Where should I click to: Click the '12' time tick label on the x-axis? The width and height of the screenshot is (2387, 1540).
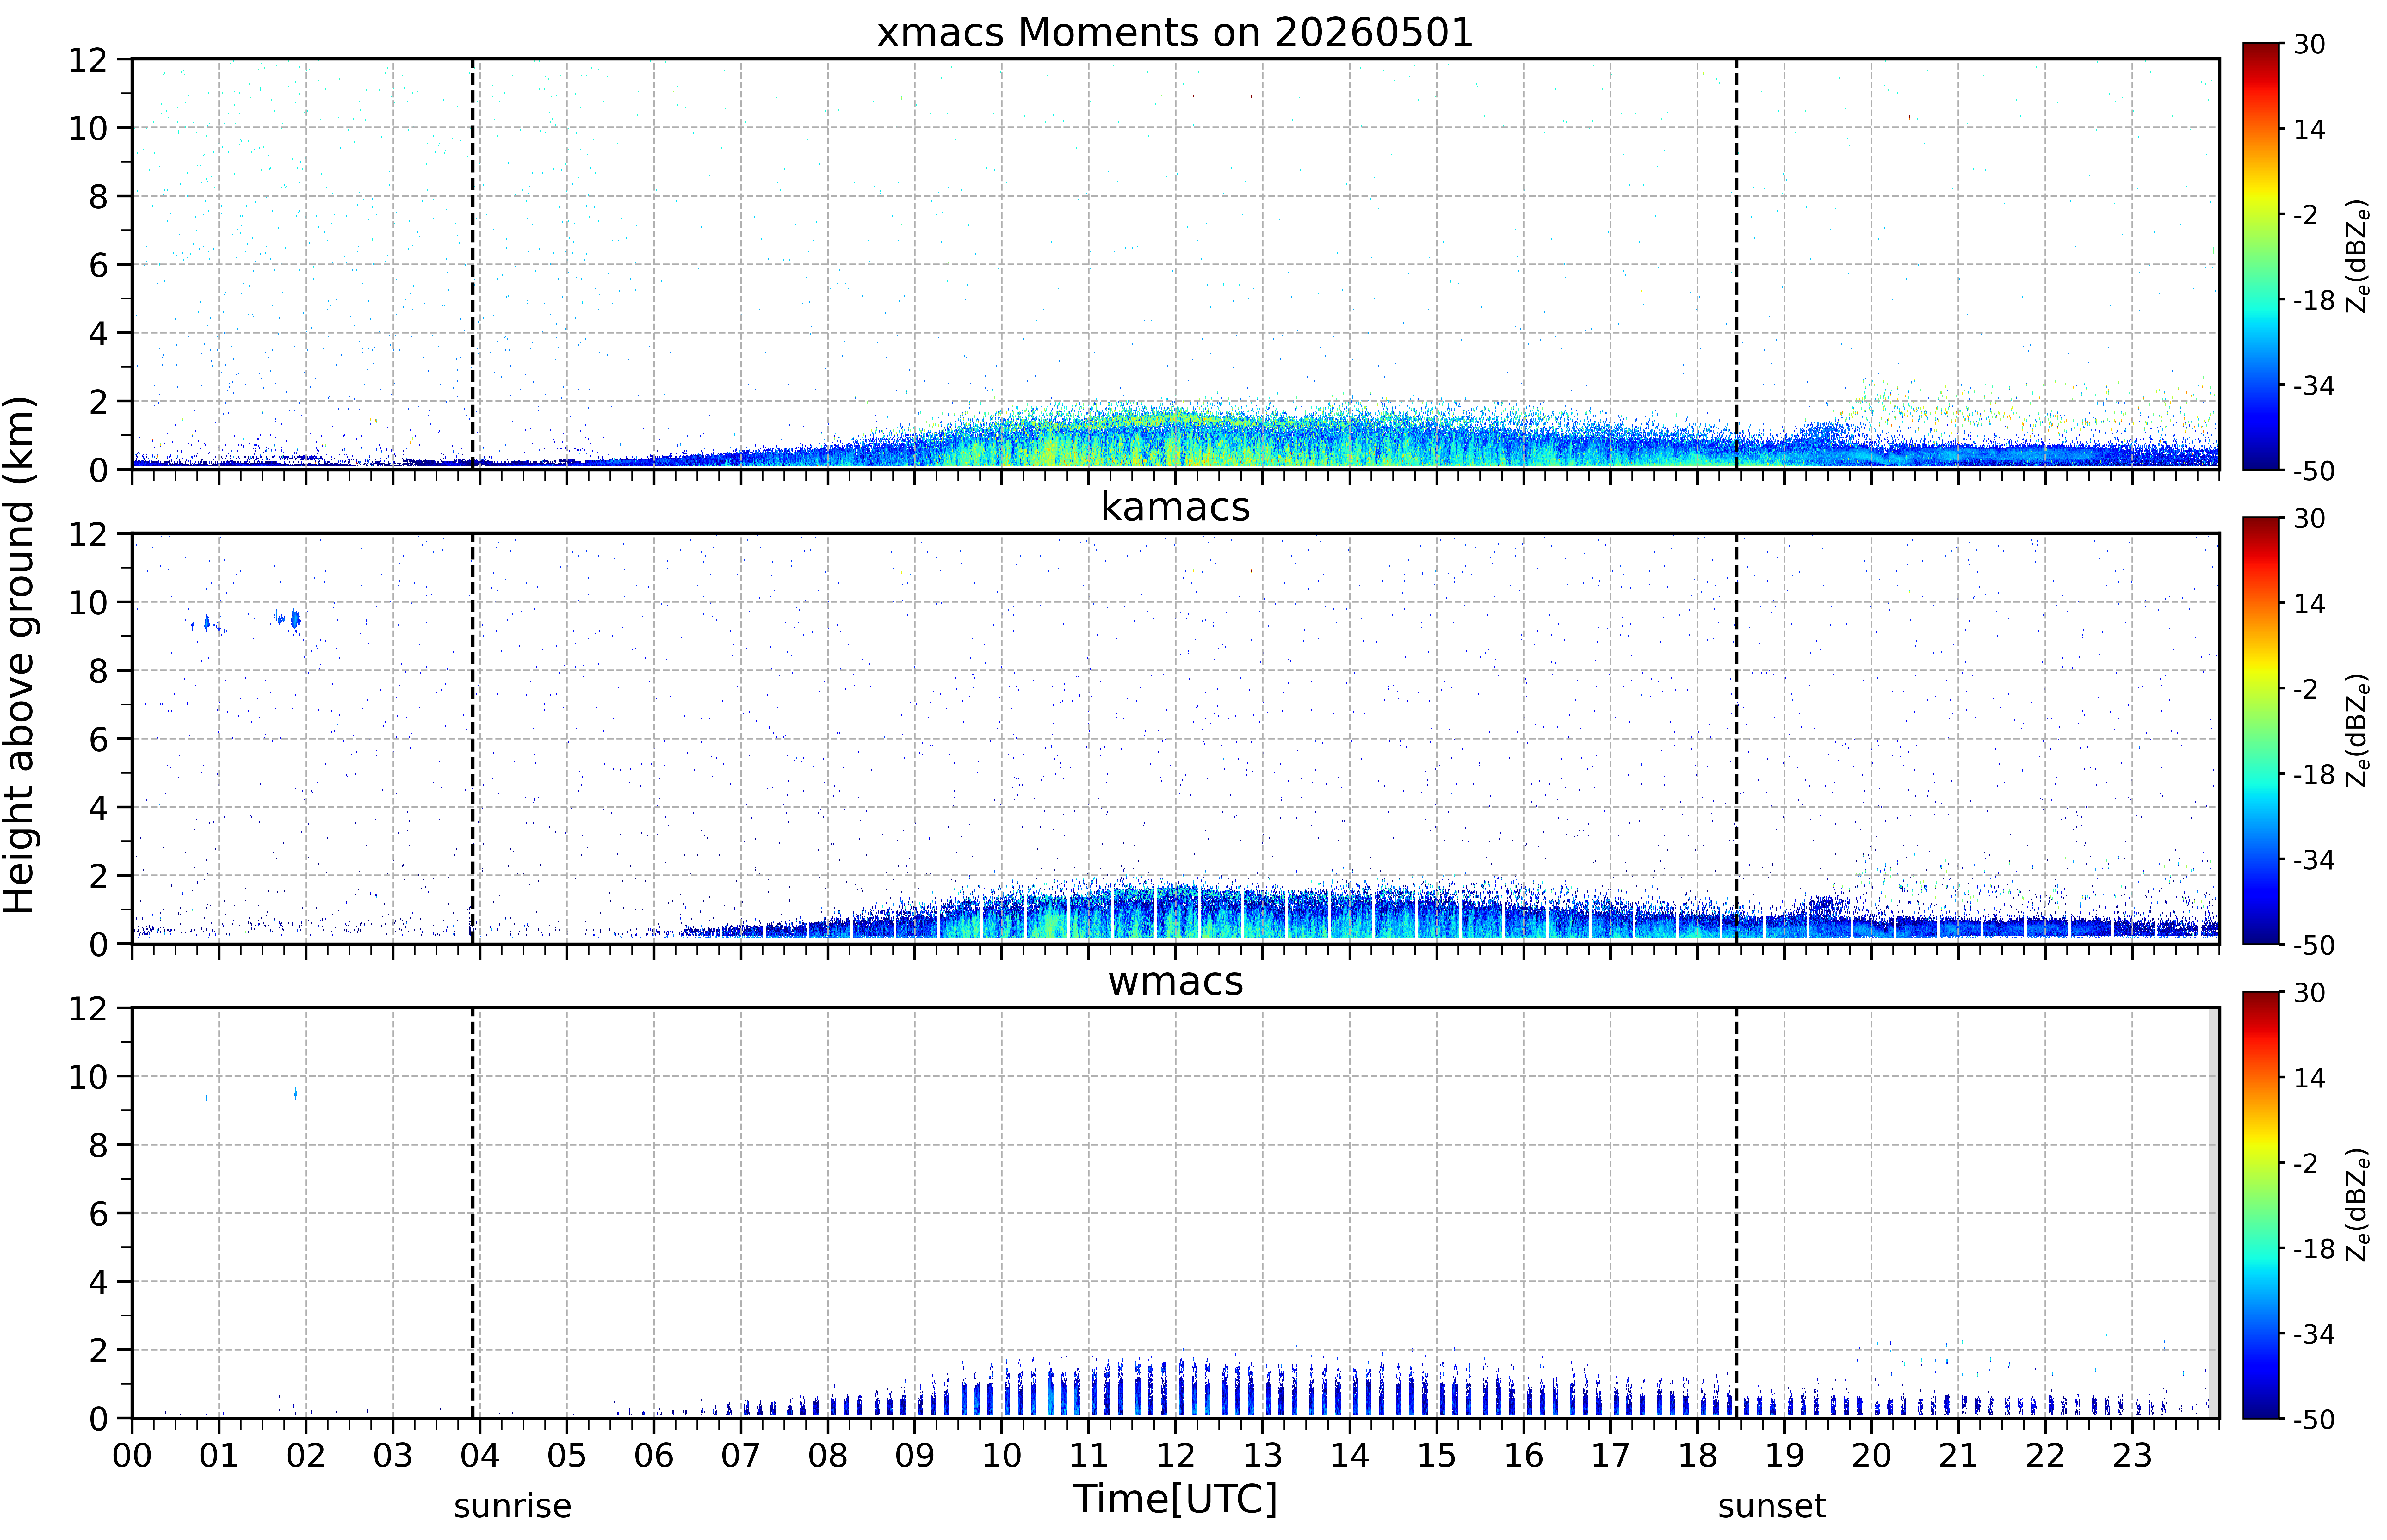point(1176,1456)
